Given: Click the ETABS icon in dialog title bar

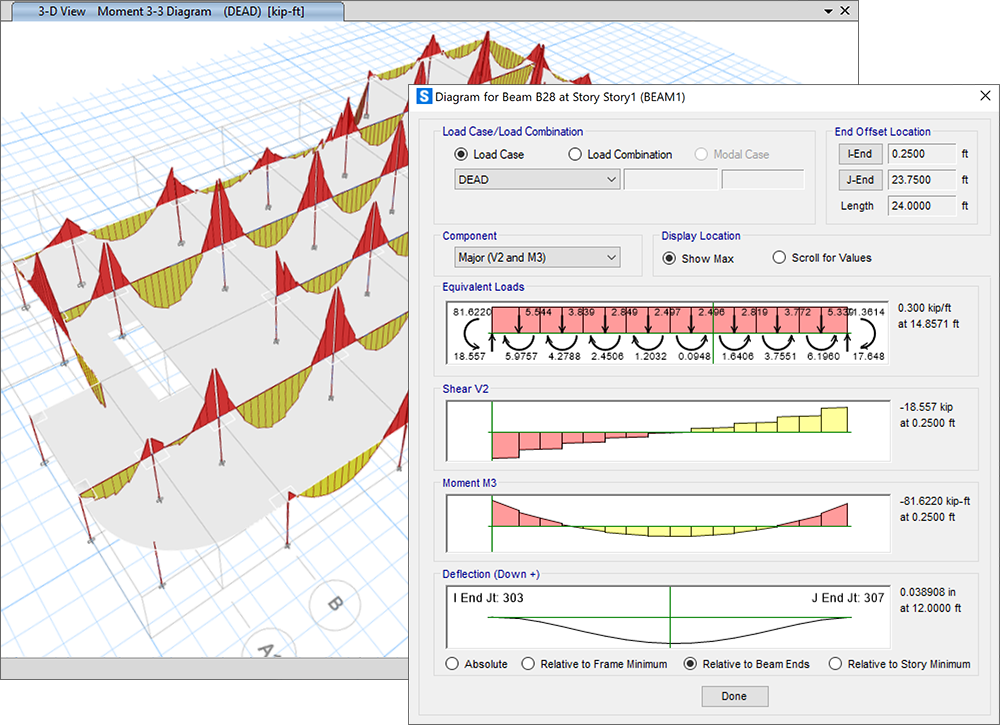Looking at the screenshot, I should point(423,97).
